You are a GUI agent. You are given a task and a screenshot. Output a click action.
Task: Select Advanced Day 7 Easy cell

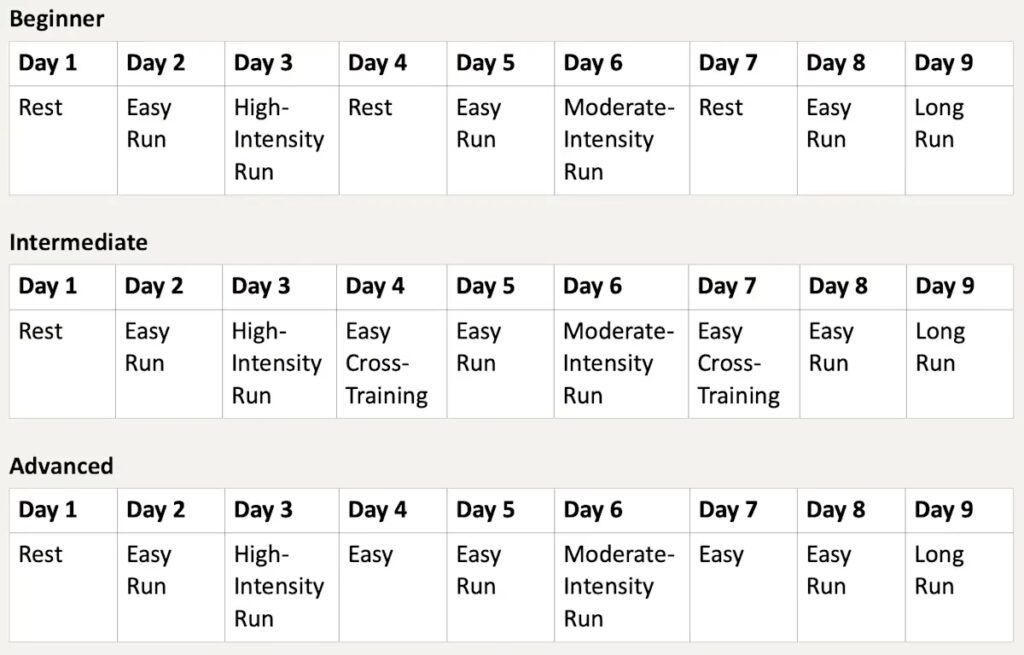(743, 586)
